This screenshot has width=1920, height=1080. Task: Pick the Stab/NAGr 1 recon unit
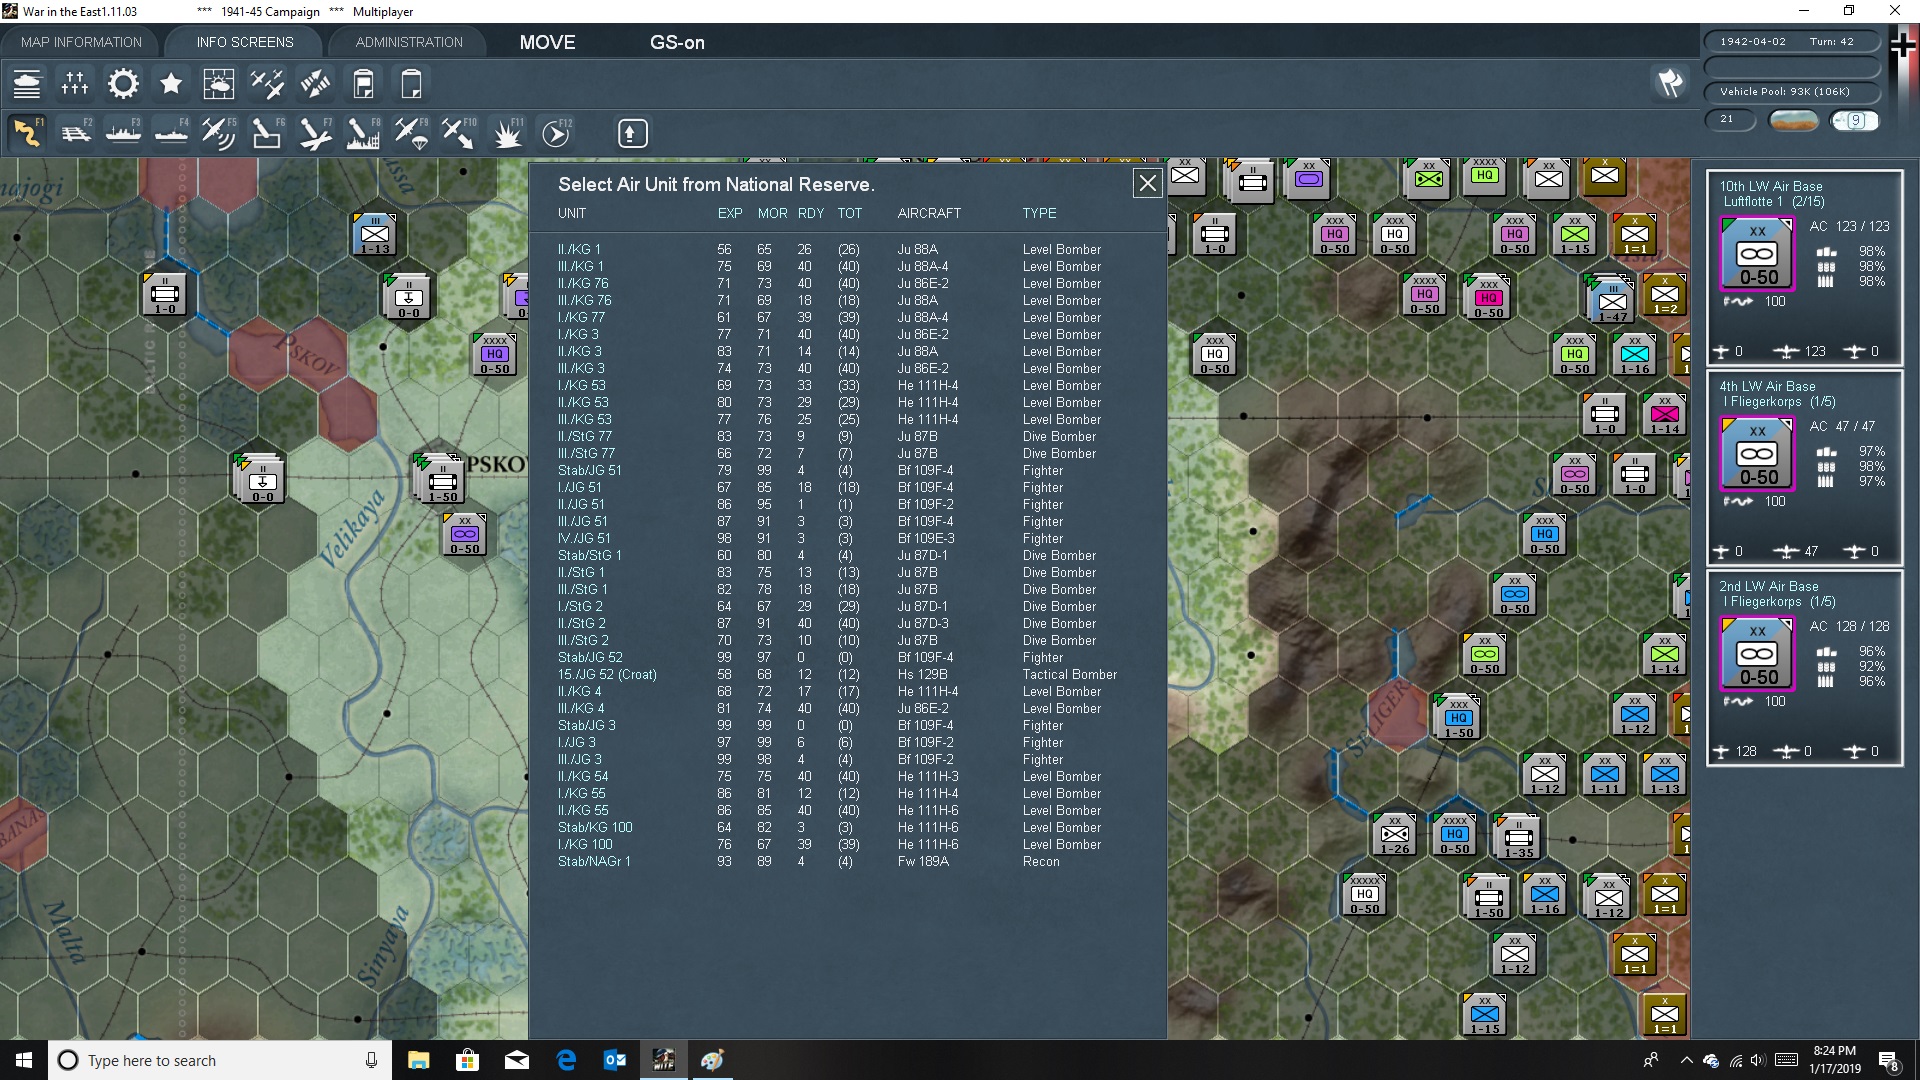594,862
